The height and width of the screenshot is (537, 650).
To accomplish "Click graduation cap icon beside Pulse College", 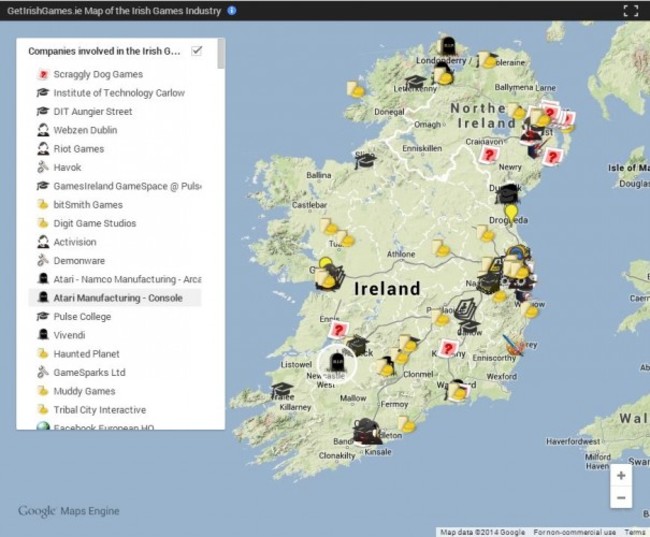I will point(43,316).
